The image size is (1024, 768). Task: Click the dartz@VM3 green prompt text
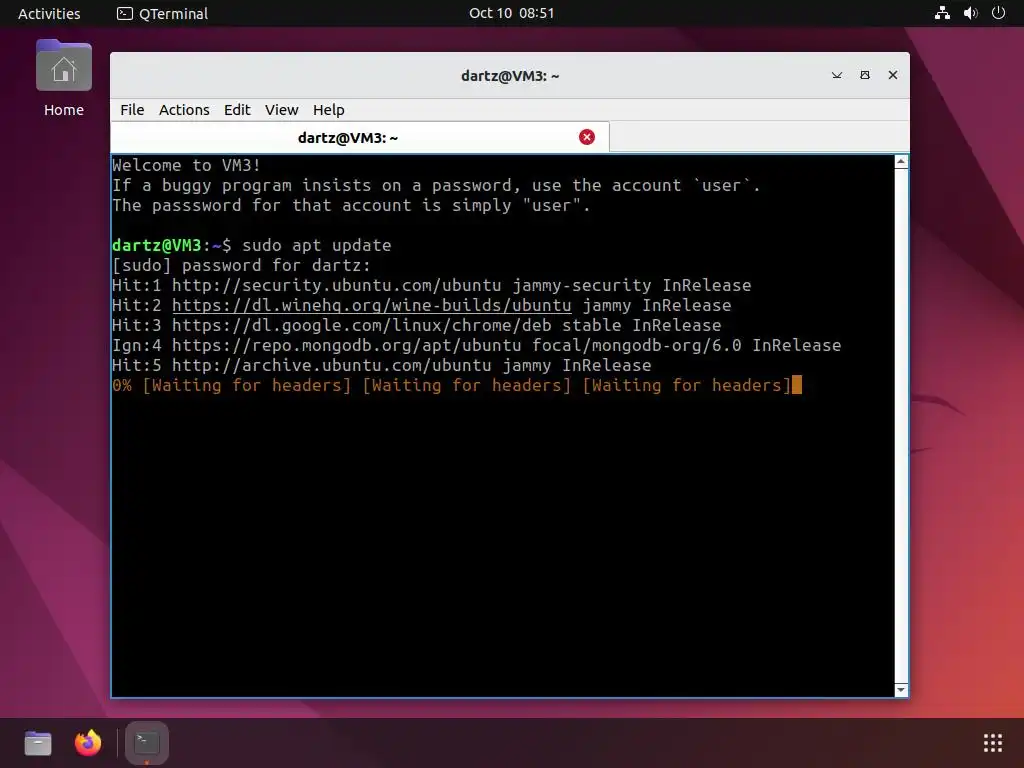157,246
